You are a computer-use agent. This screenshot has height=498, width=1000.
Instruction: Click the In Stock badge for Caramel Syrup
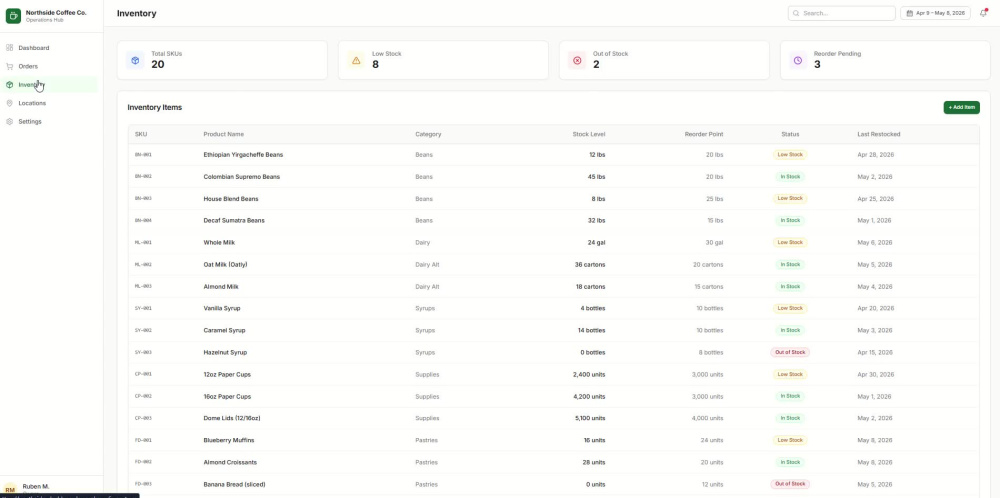pos(790,331)
